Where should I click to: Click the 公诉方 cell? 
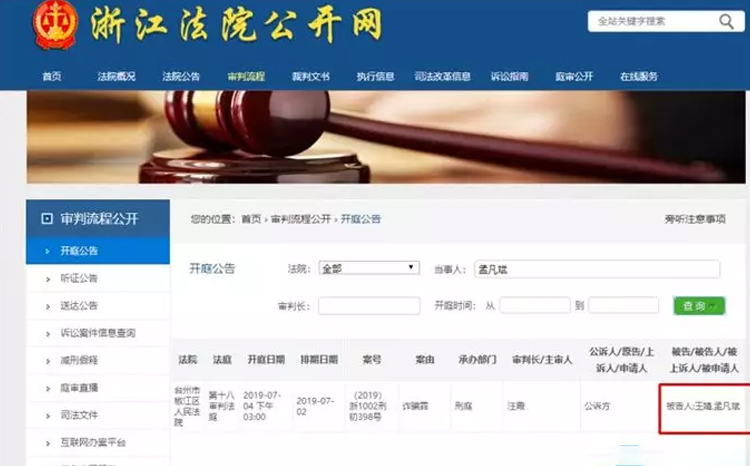pos(597,406)
